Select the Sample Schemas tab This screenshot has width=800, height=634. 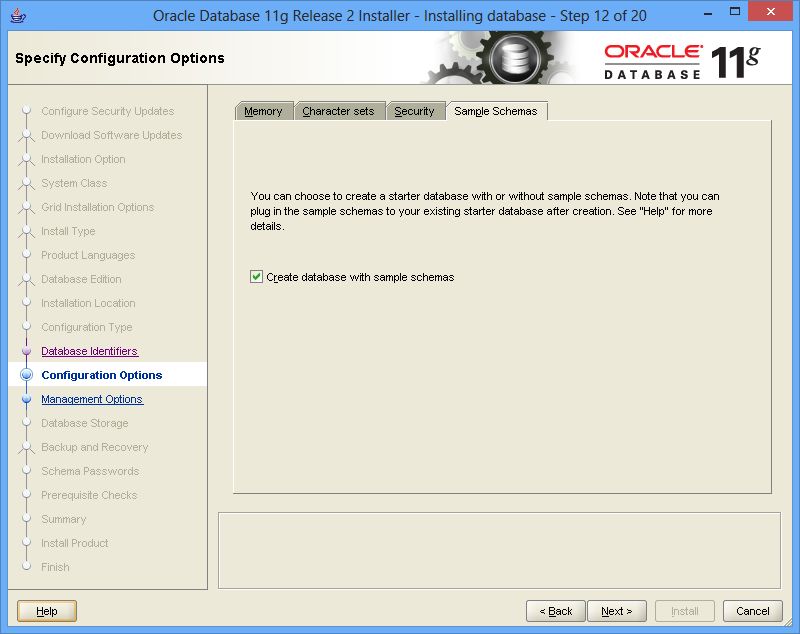click(x=496, y=111)
